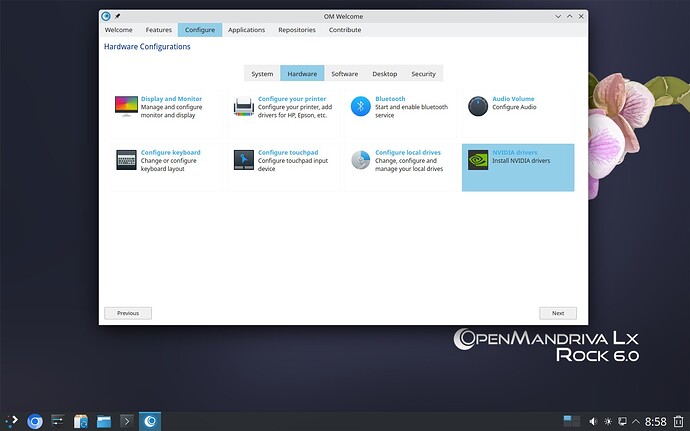
Task: Open the Configure local drives link
Action: [x=407, y=152]
